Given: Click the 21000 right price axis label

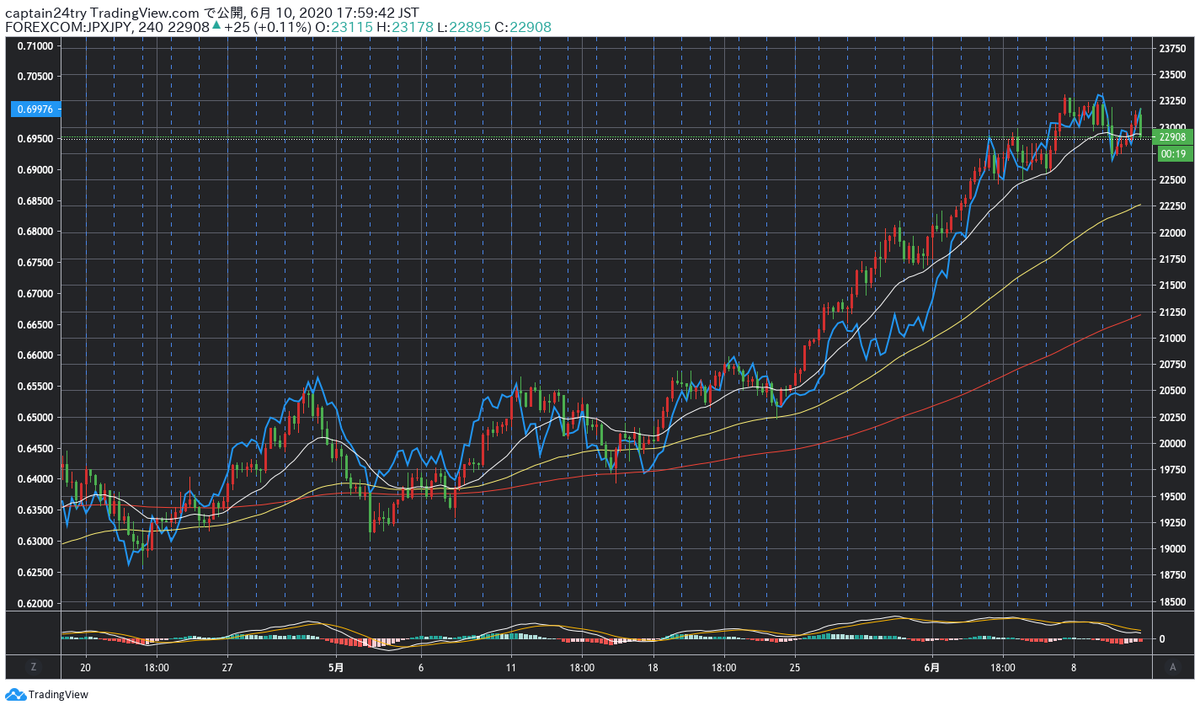Looking at the screenshot, I should pos(1173,338).
